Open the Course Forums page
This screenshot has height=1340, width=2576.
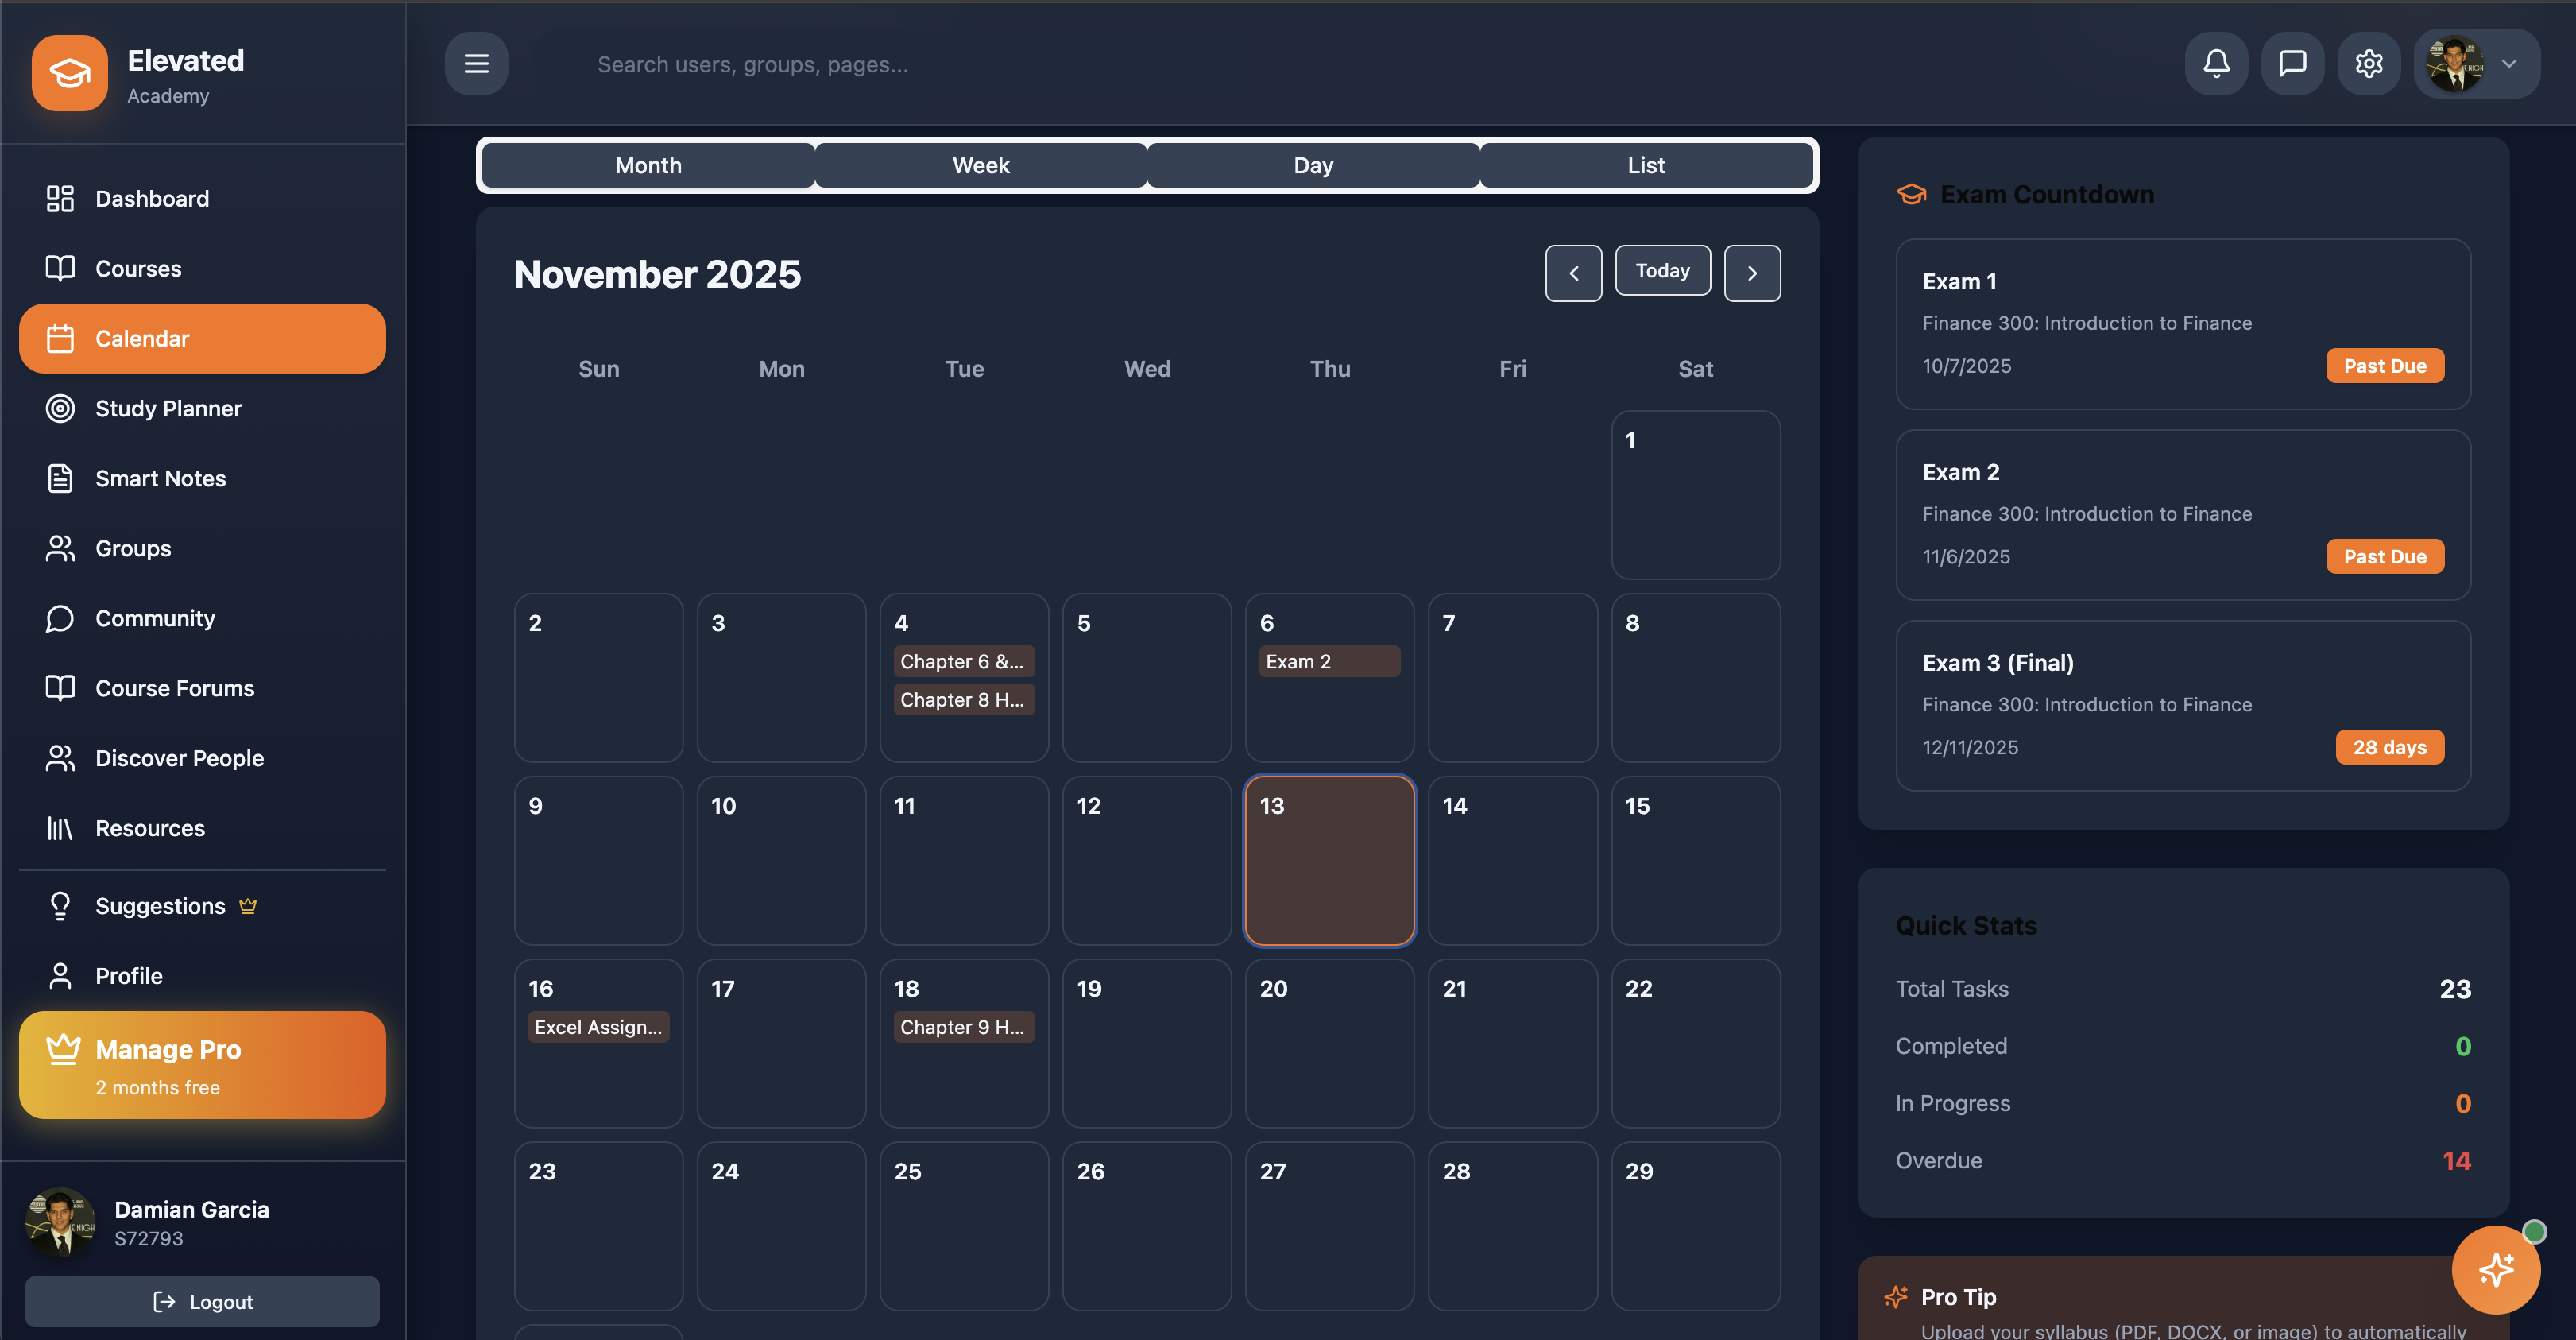pos(202,689)
